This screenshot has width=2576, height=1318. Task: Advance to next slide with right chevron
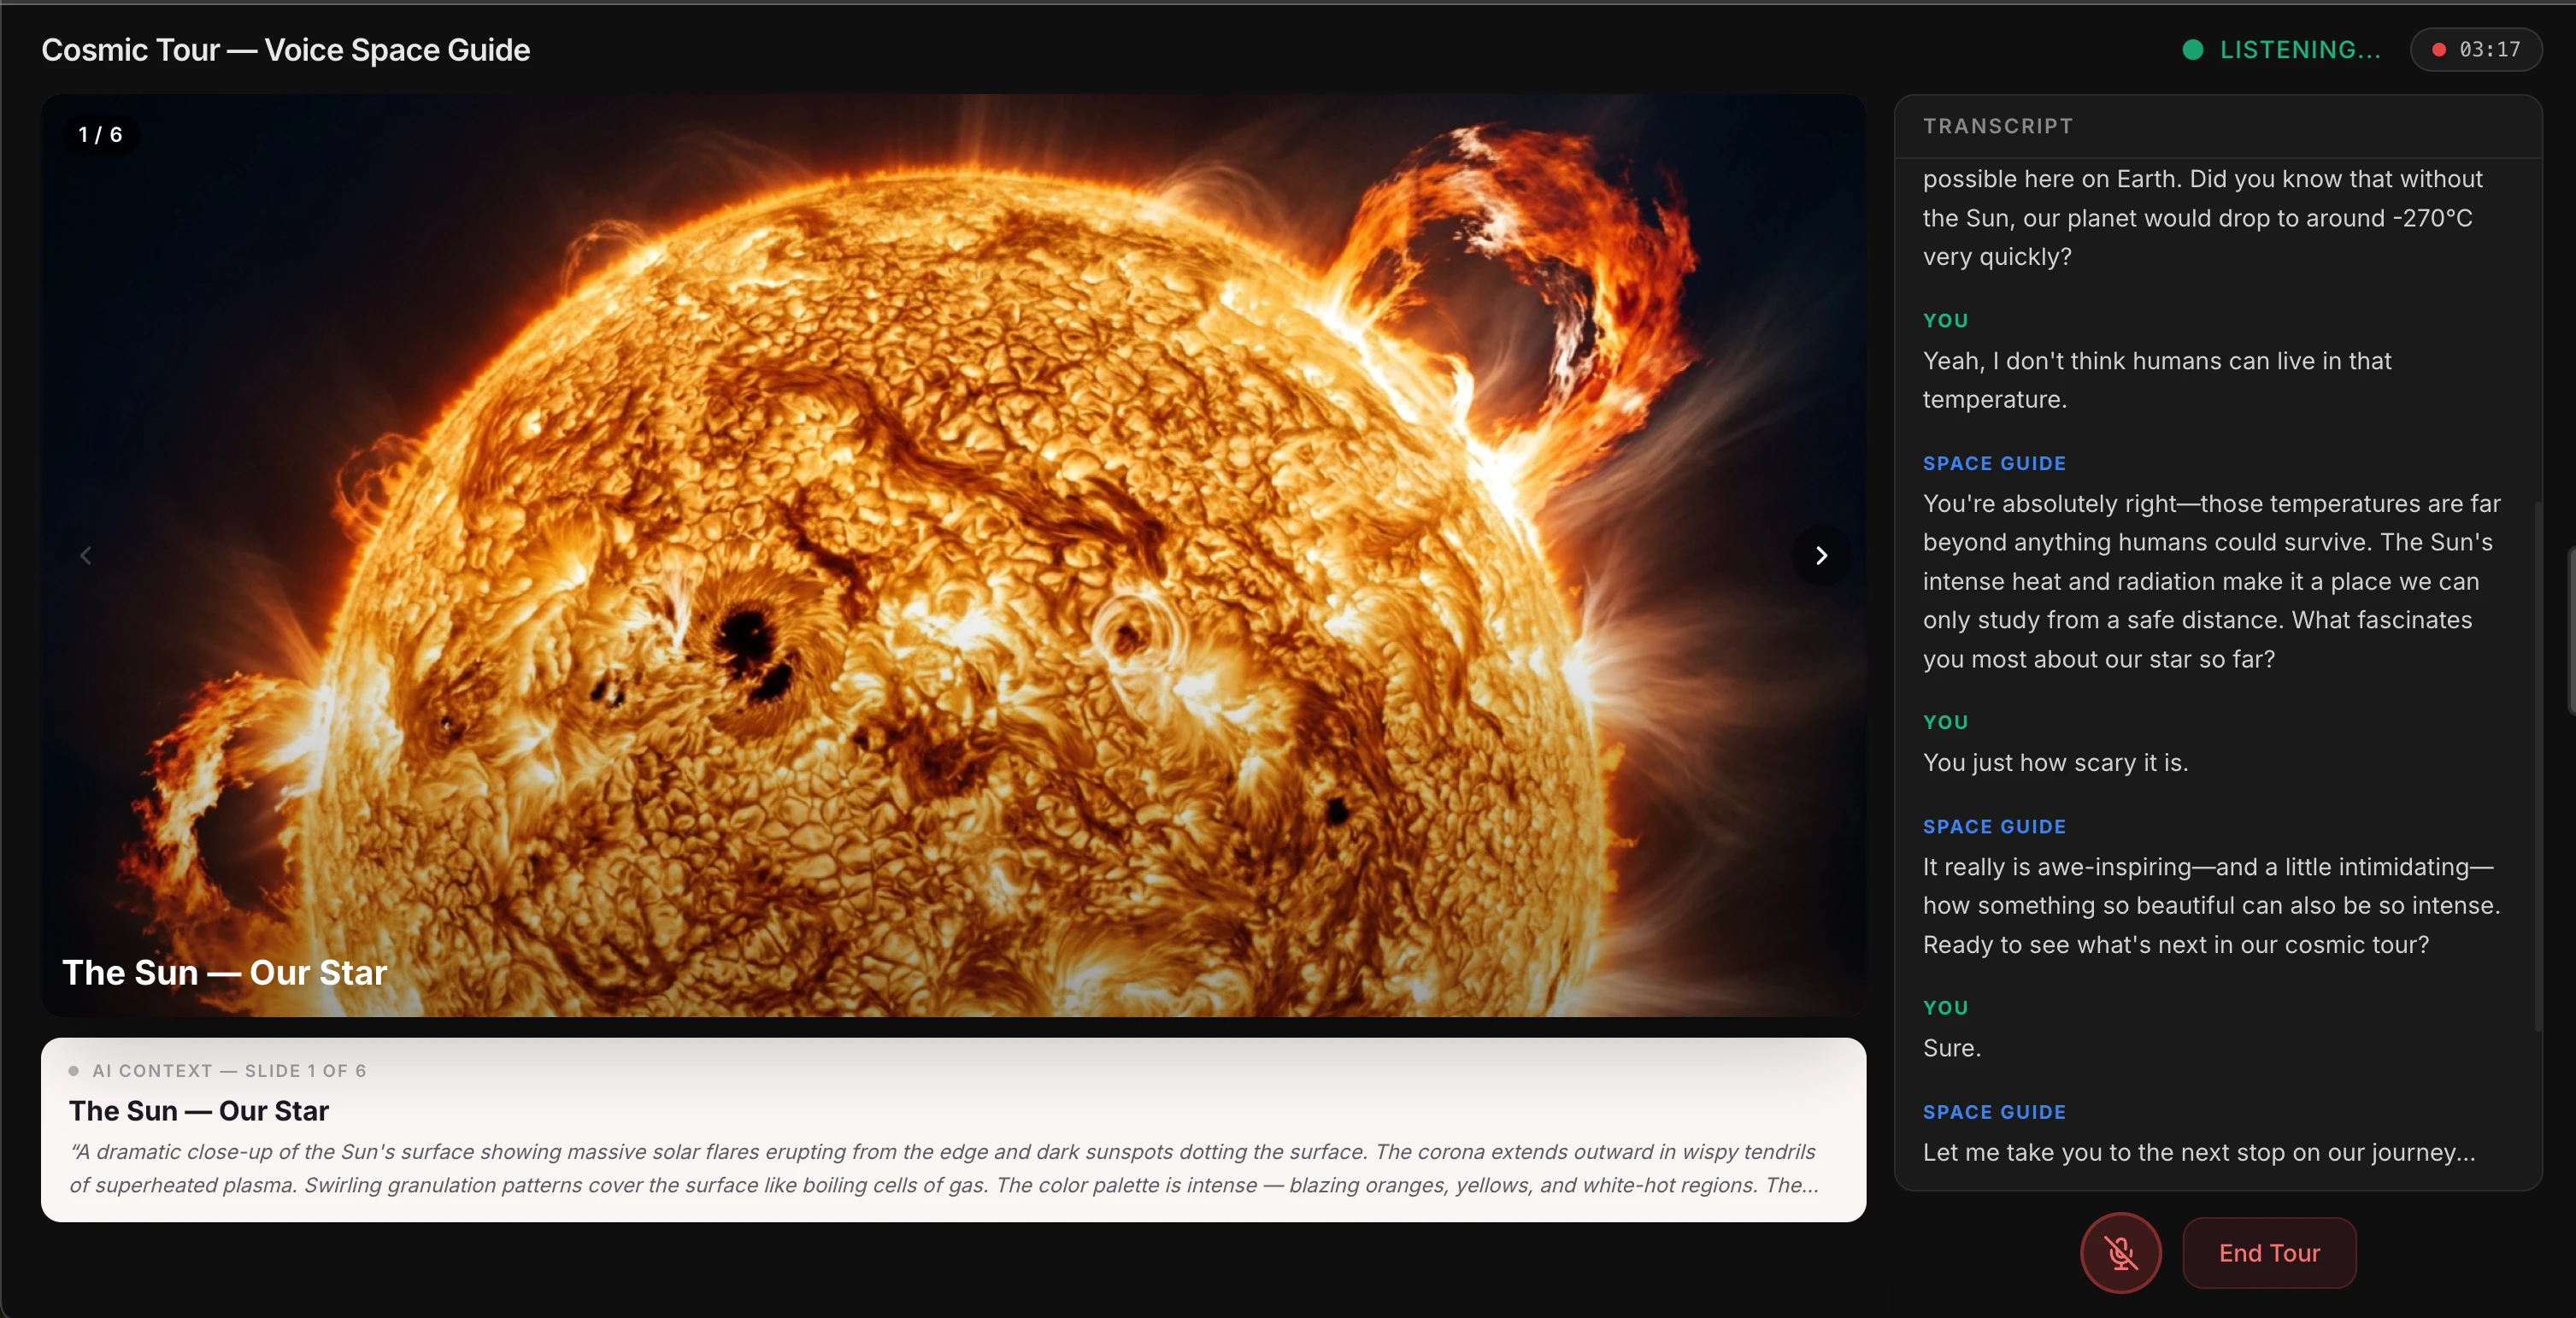[x=1821, y=555]
